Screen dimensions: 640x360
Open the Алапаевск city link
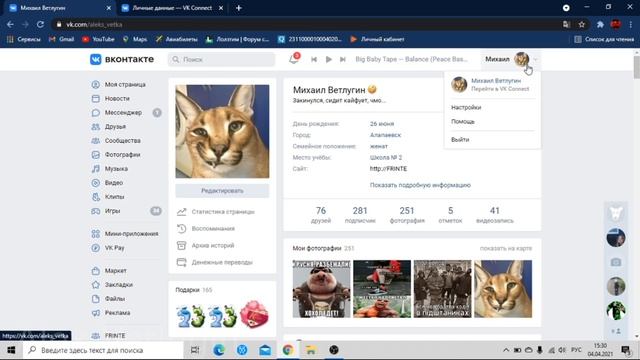(385, 135)
